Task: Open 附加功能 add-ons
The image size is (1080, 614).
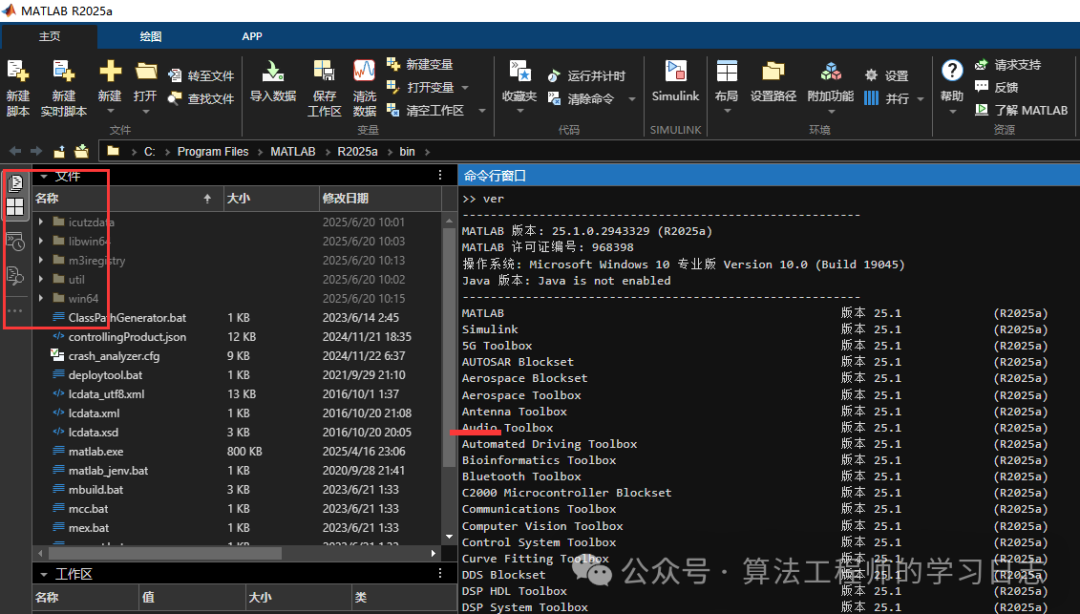Action: 830,87
